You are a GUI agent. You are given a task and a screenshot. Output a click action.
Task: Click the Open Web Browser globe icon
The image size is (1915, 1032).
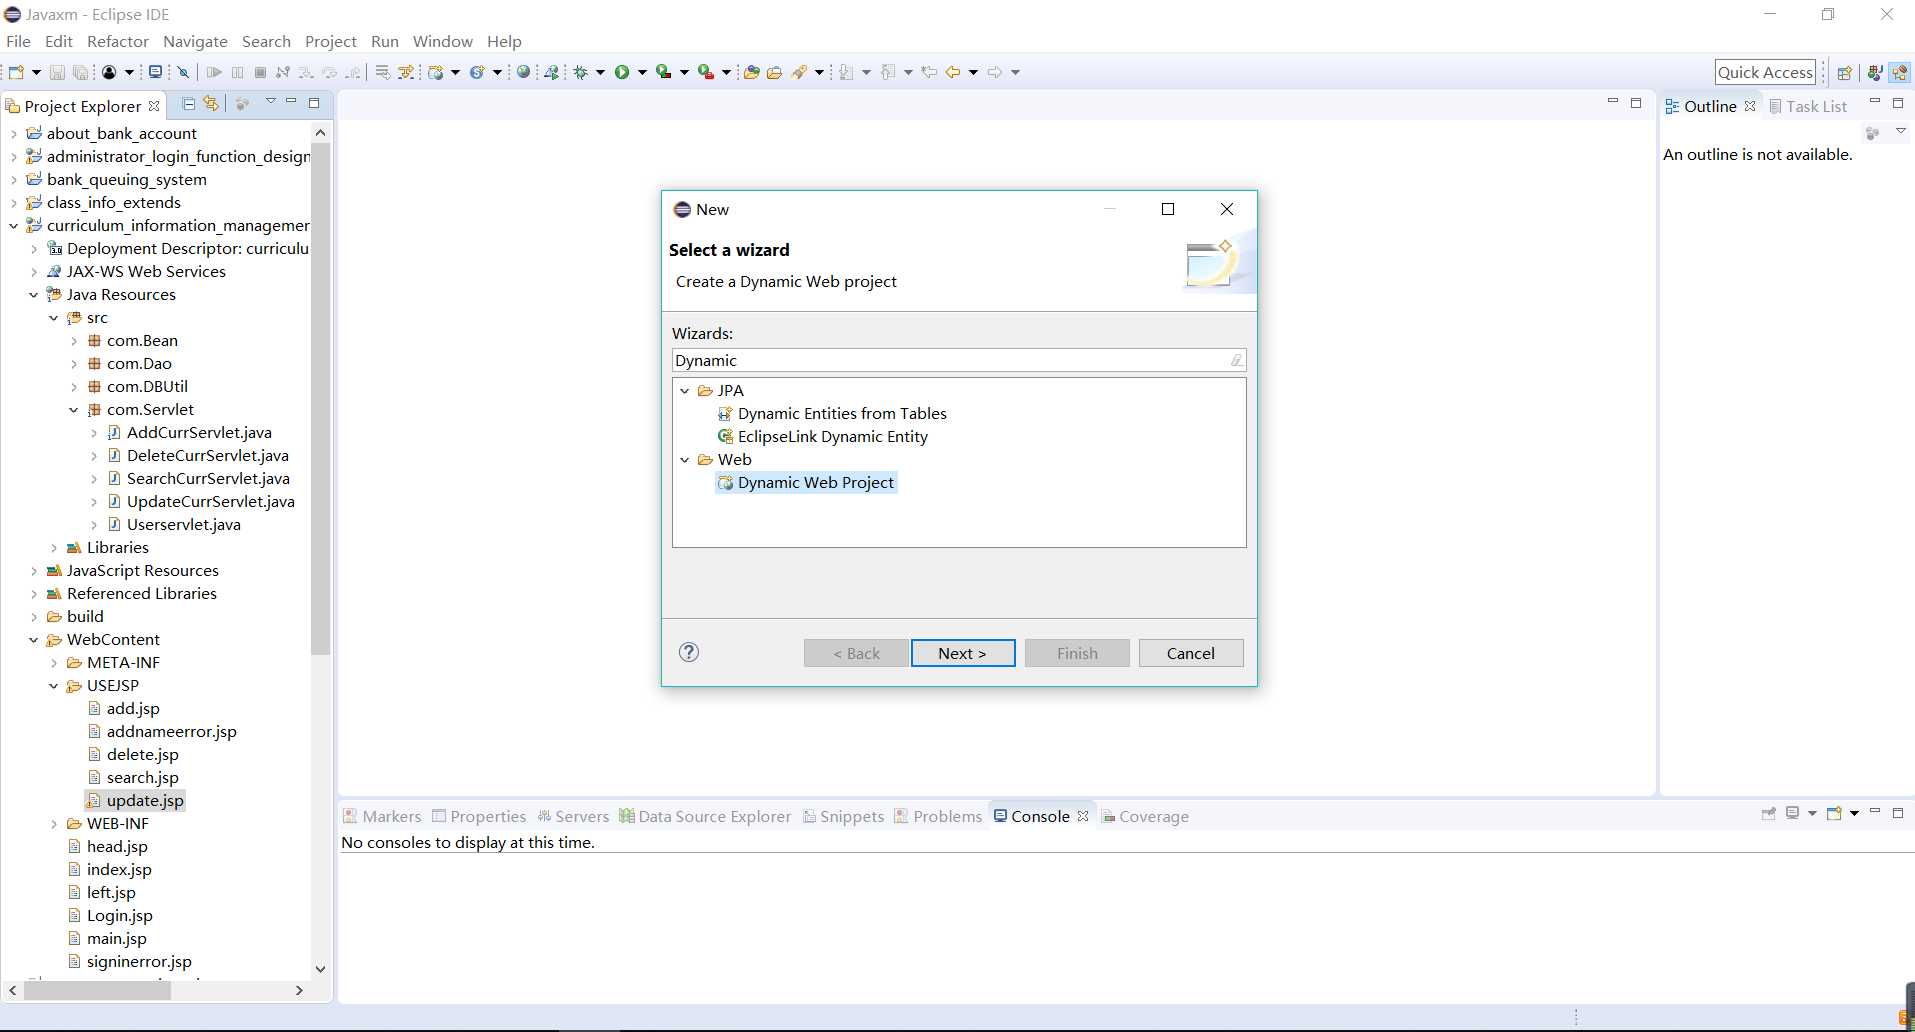point(523,72)
